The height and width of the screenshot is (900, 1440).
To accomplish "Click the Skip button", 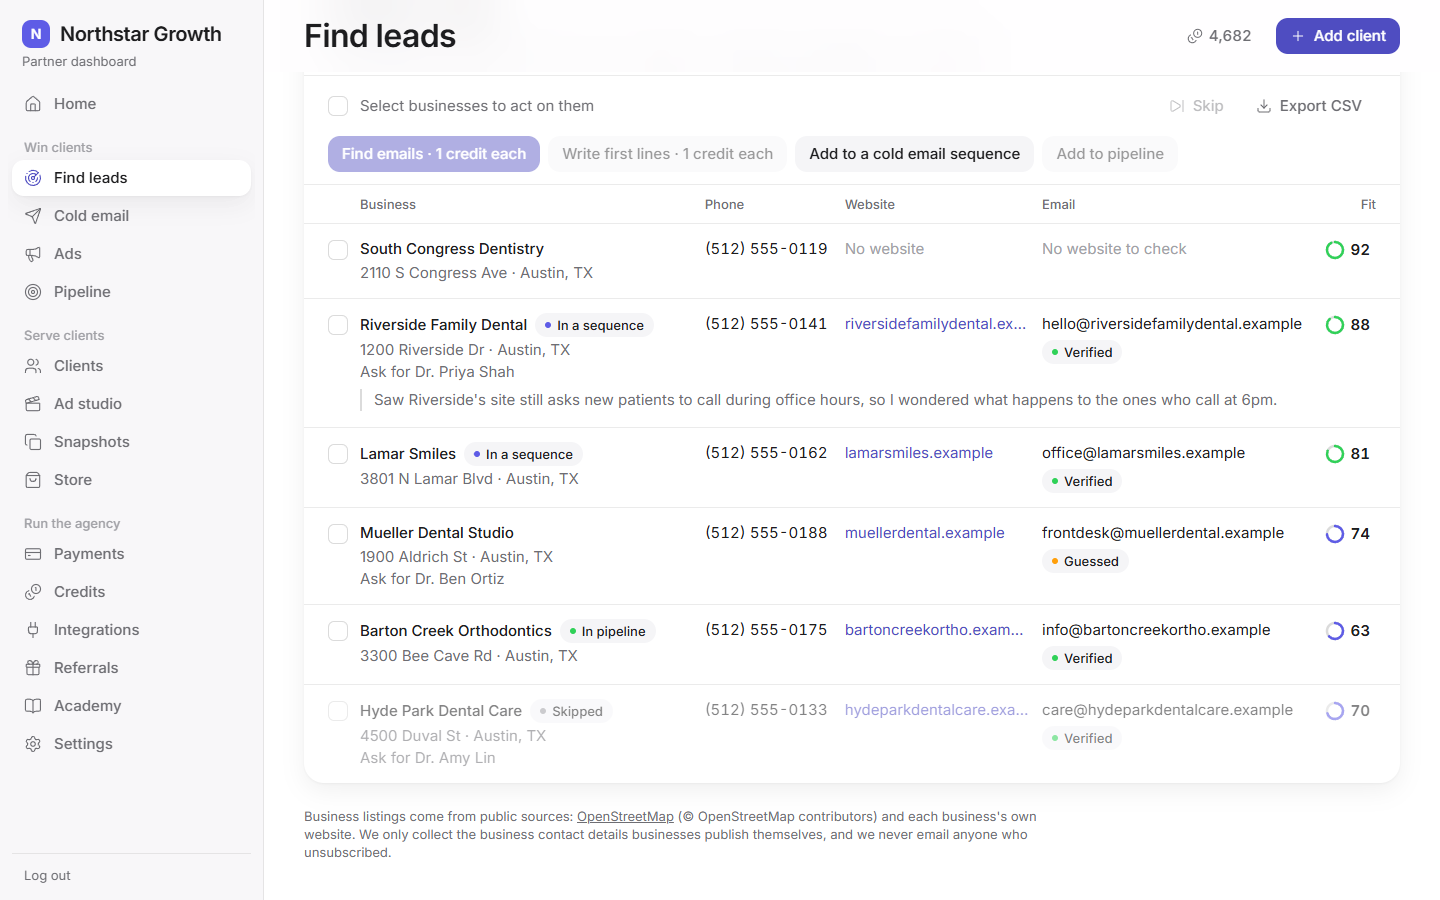I will tap(1196, 106).
